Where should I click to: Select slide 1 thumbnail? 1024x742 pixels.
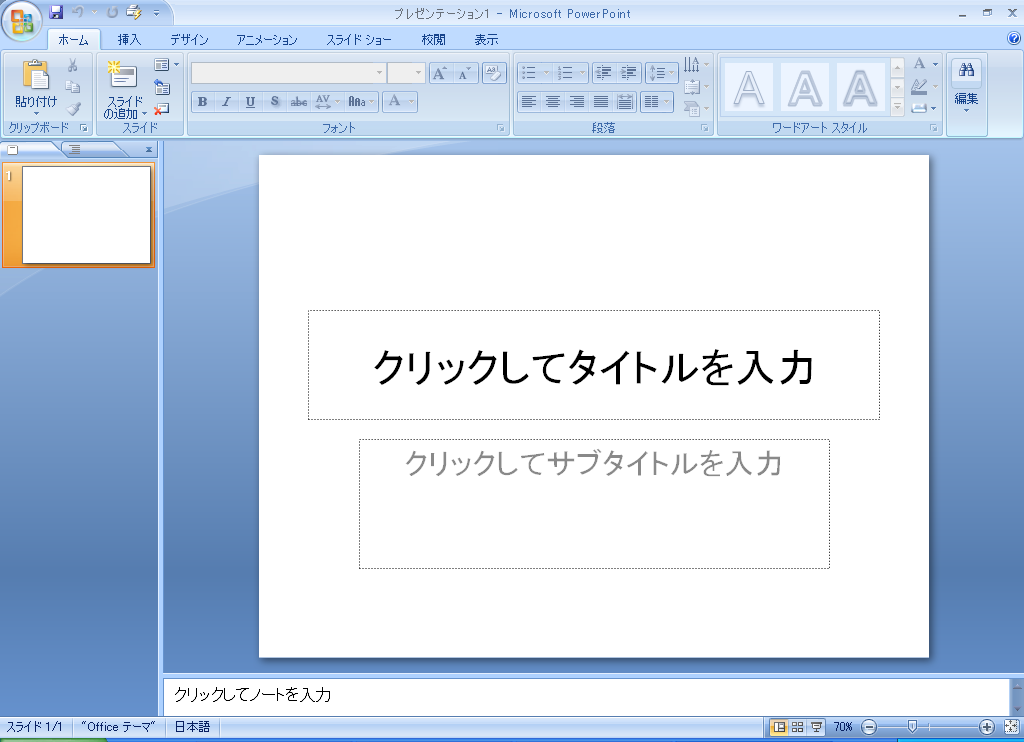click(86, 215)
